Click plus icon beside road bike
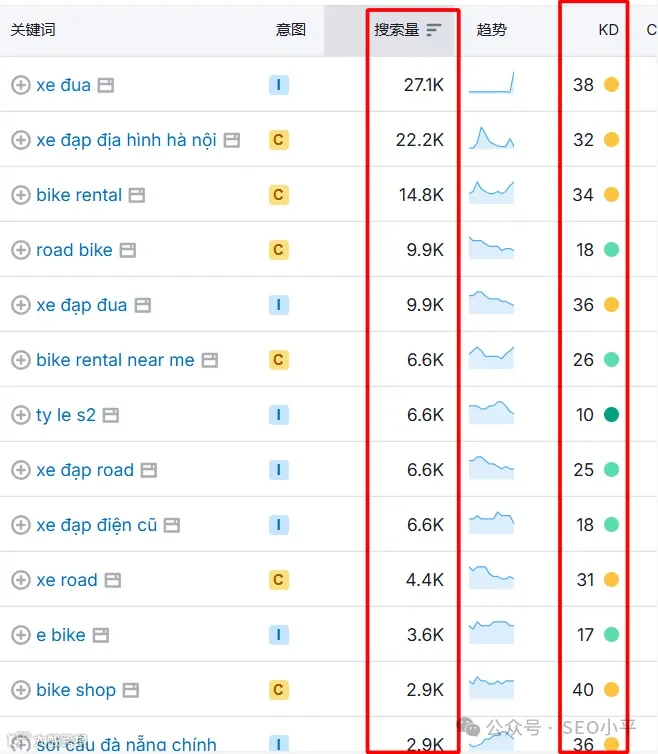Screen dimensions: 658x754 [x=21, y=250]
